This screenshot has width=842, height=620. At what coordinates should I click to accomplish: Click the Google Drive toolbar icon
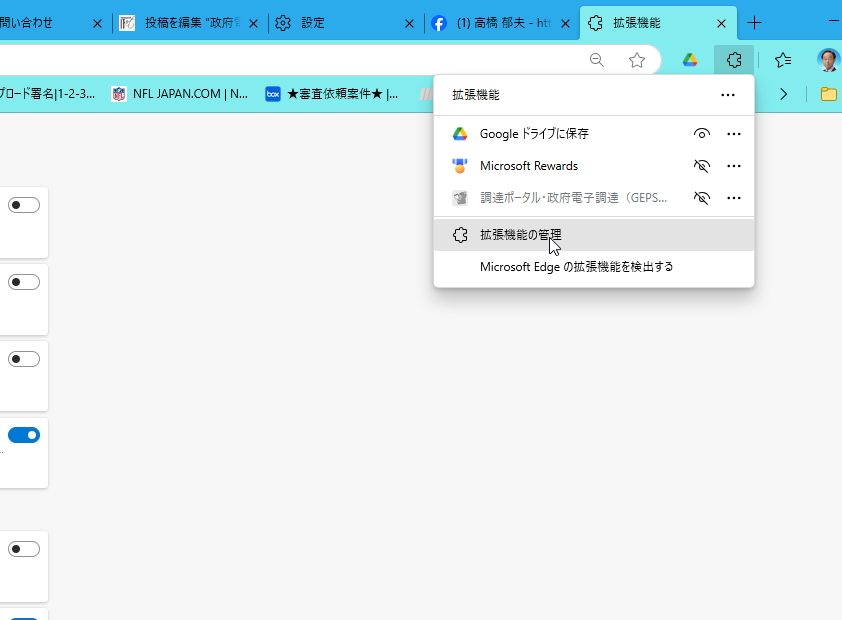coord(690,60)
